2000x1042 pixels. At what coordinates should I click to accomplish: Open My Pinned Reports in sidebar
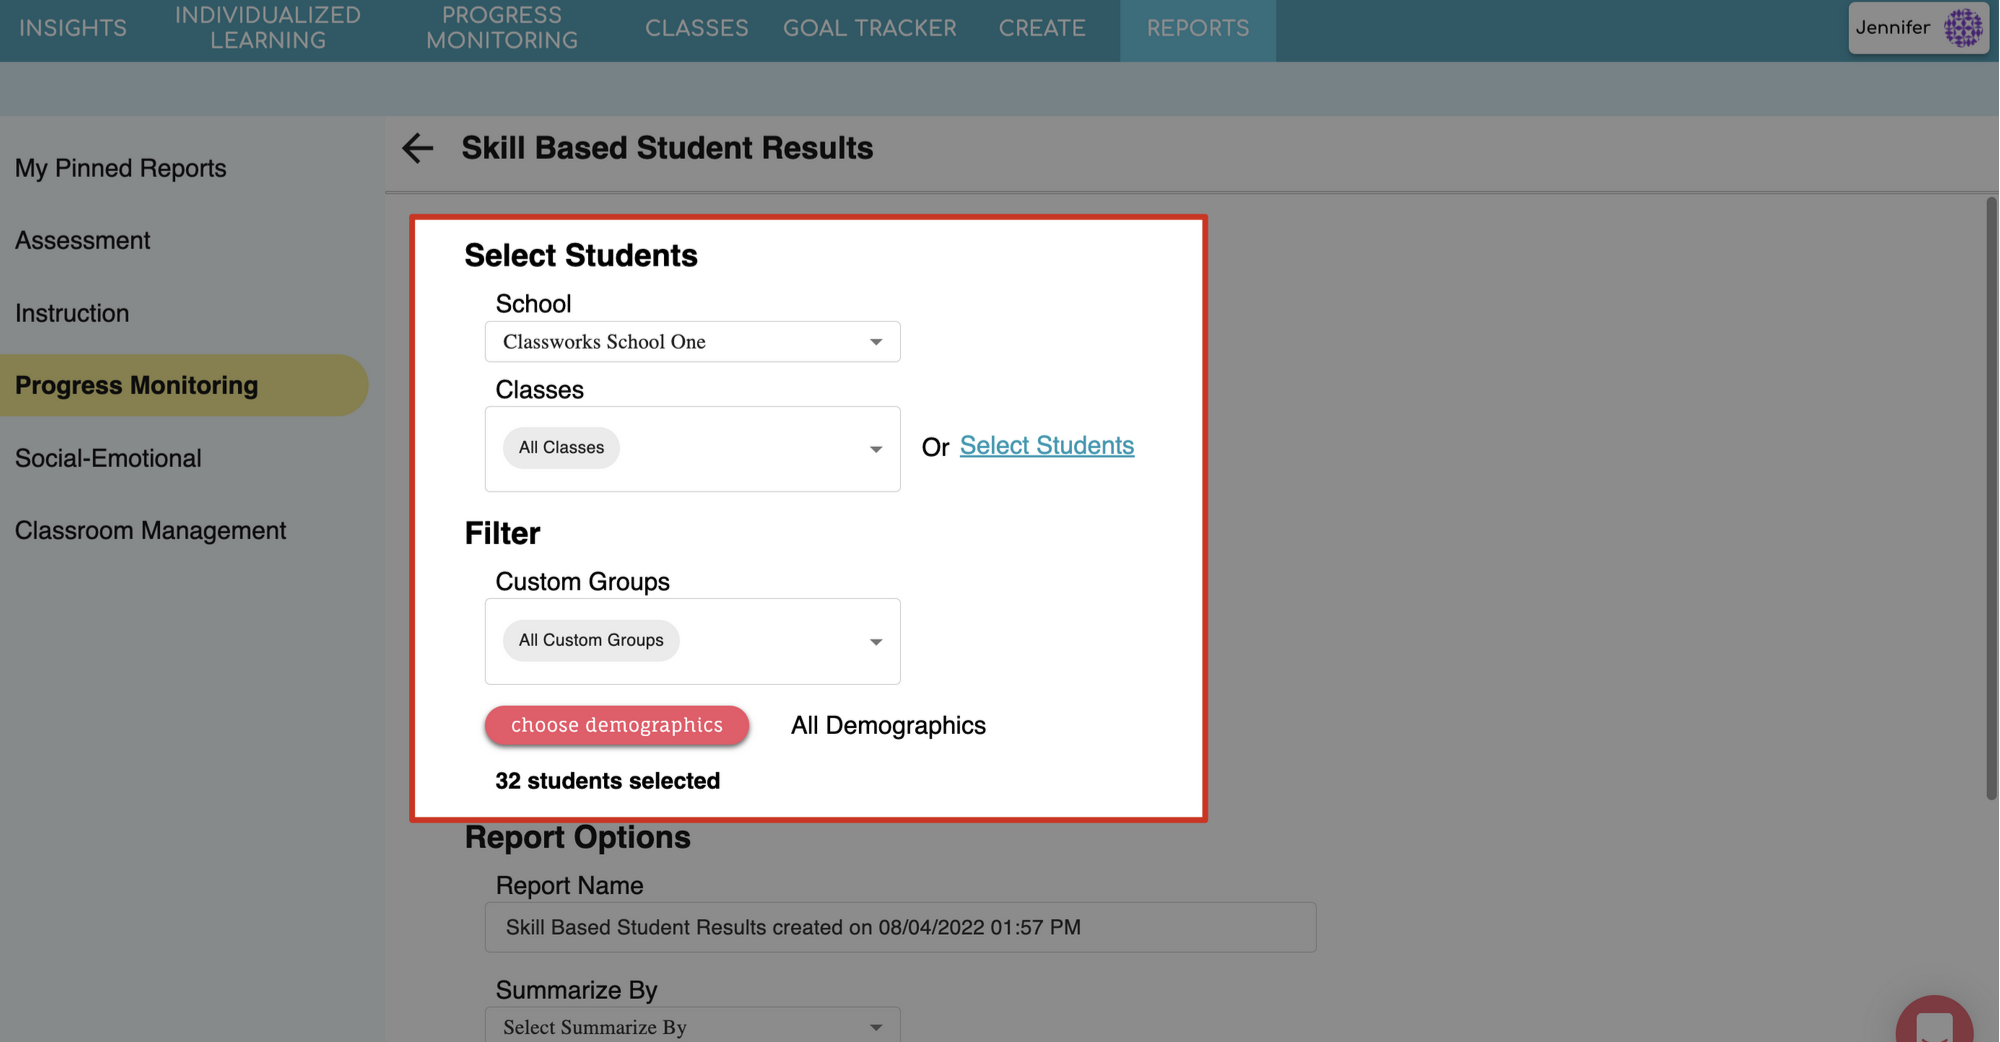click(x=121, y=168)
